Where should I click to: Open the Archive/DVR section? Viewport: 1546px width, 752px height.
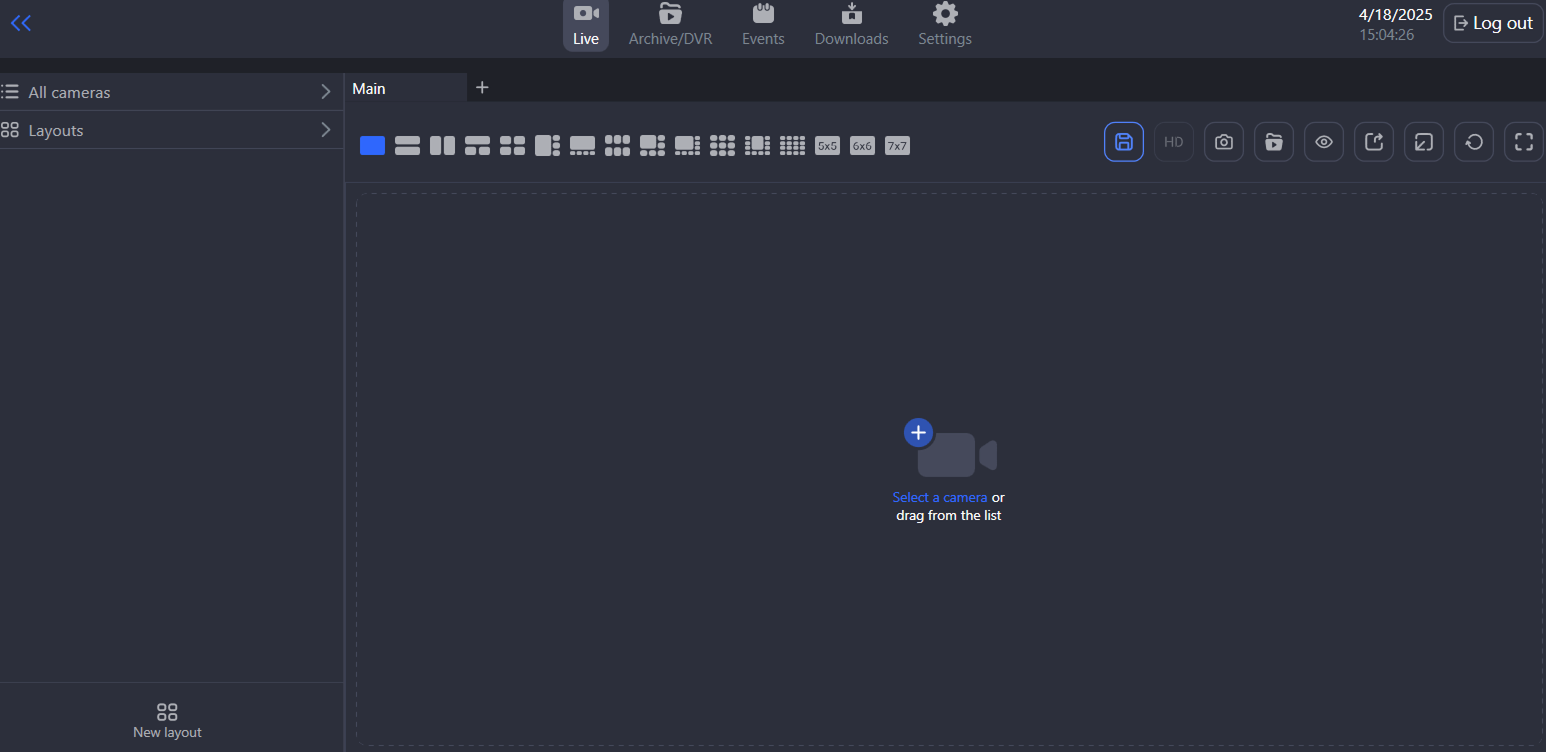(670, 25)
